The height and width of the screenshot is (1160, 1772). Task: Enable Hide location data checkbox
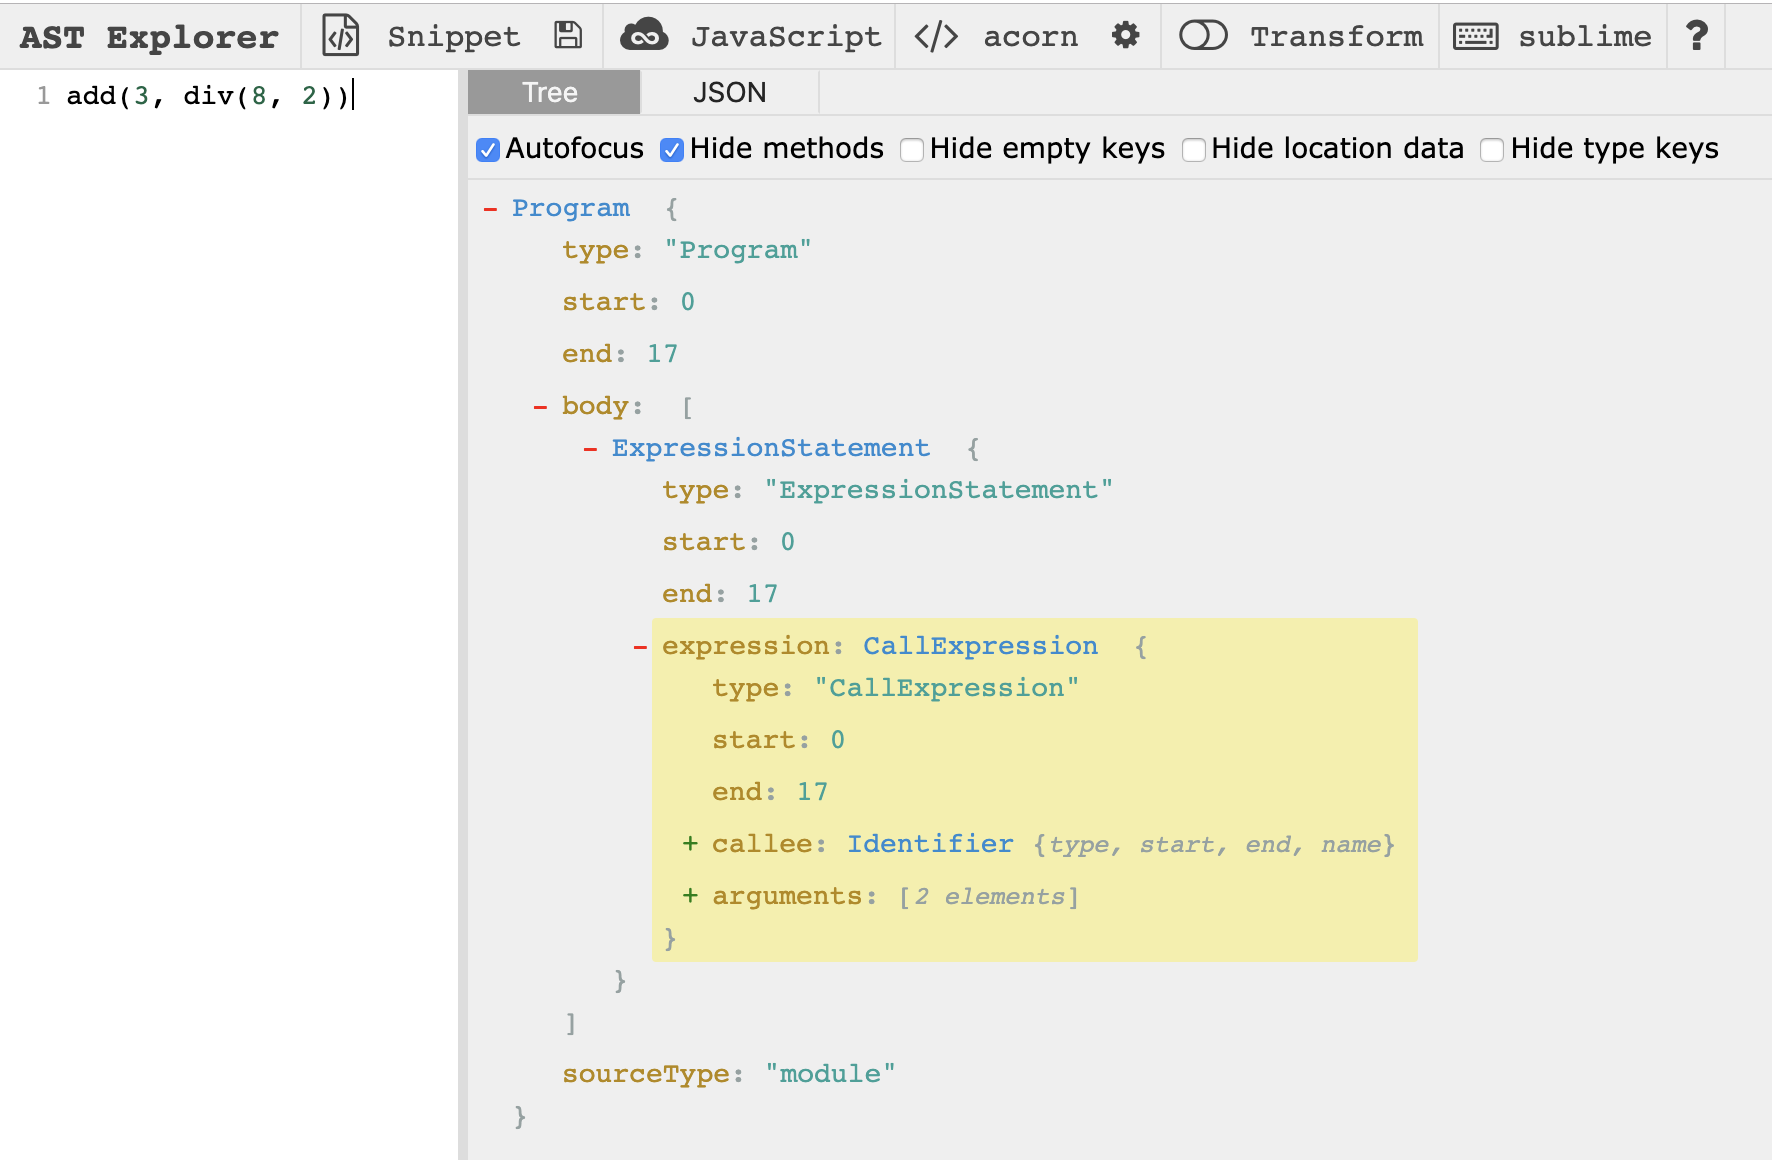1194,150
